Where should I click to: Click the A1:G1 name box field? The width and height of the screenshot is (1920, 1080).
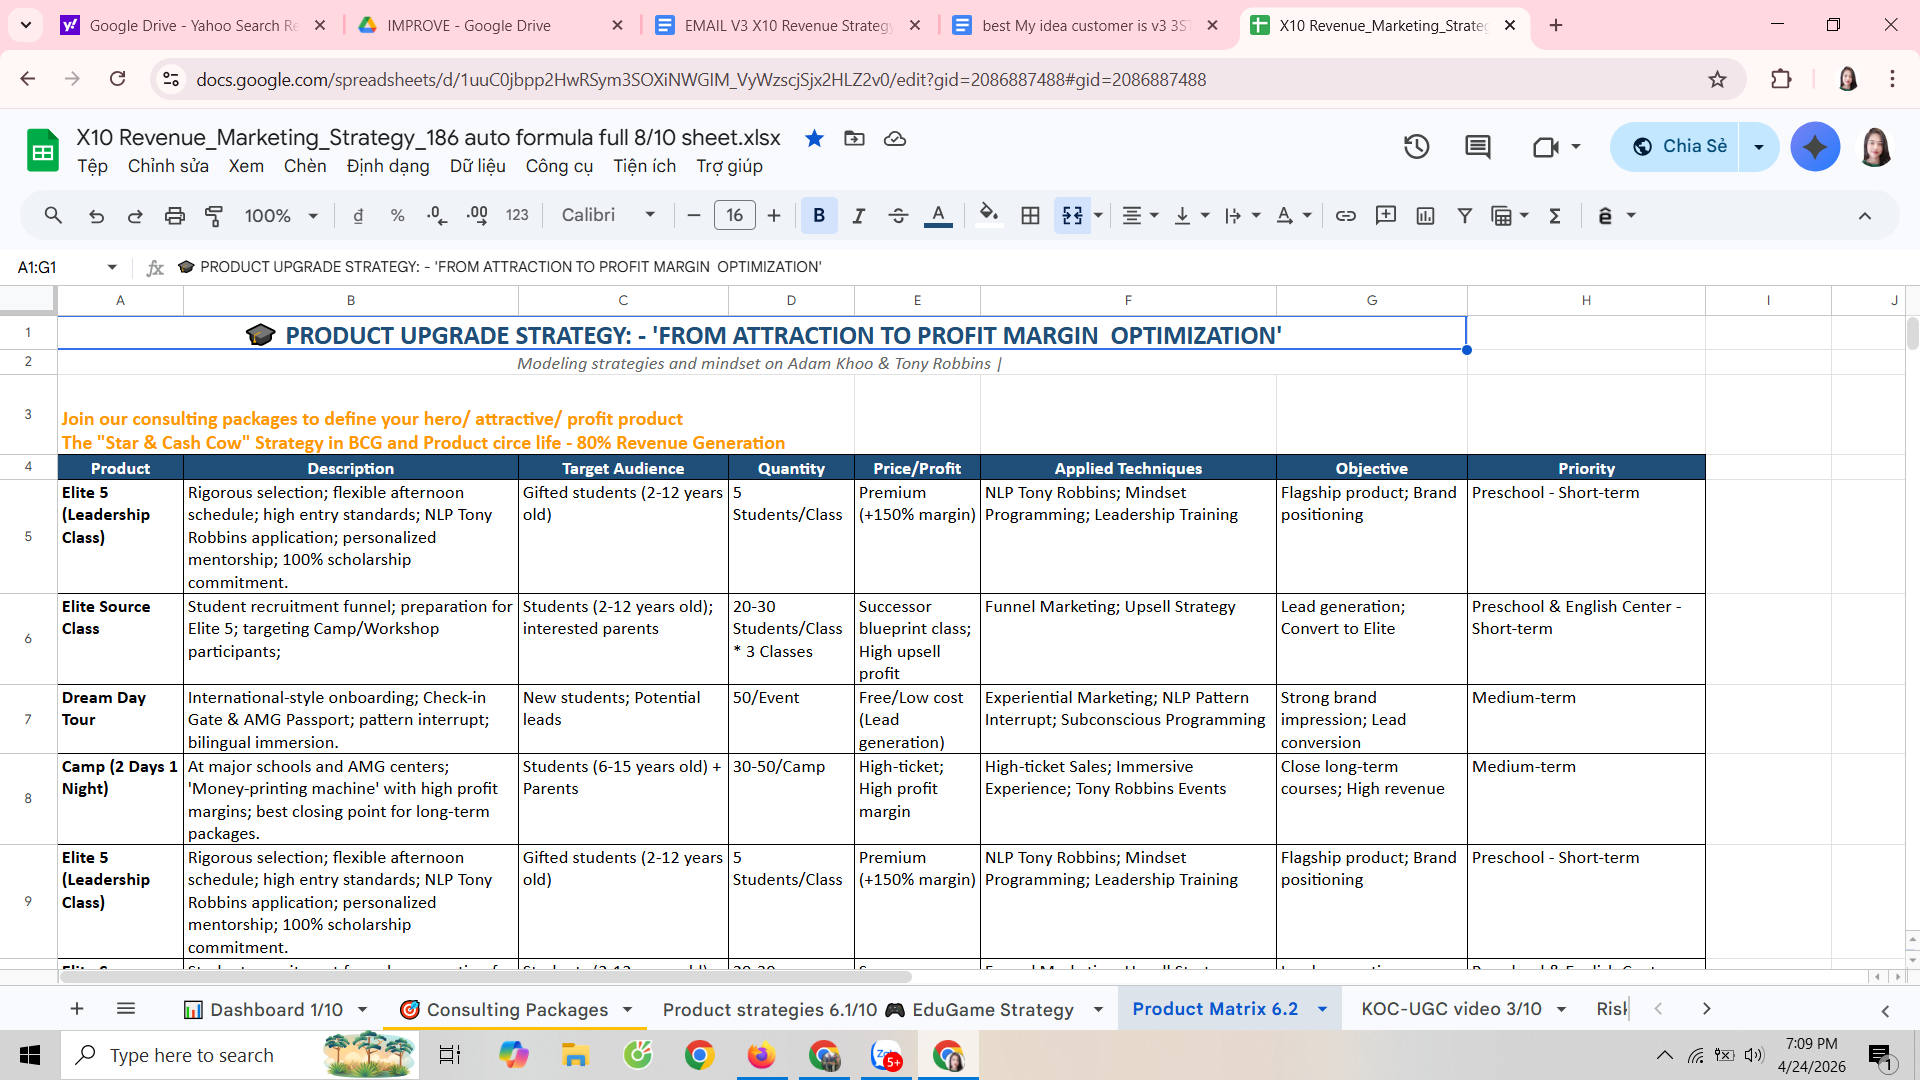58,267
